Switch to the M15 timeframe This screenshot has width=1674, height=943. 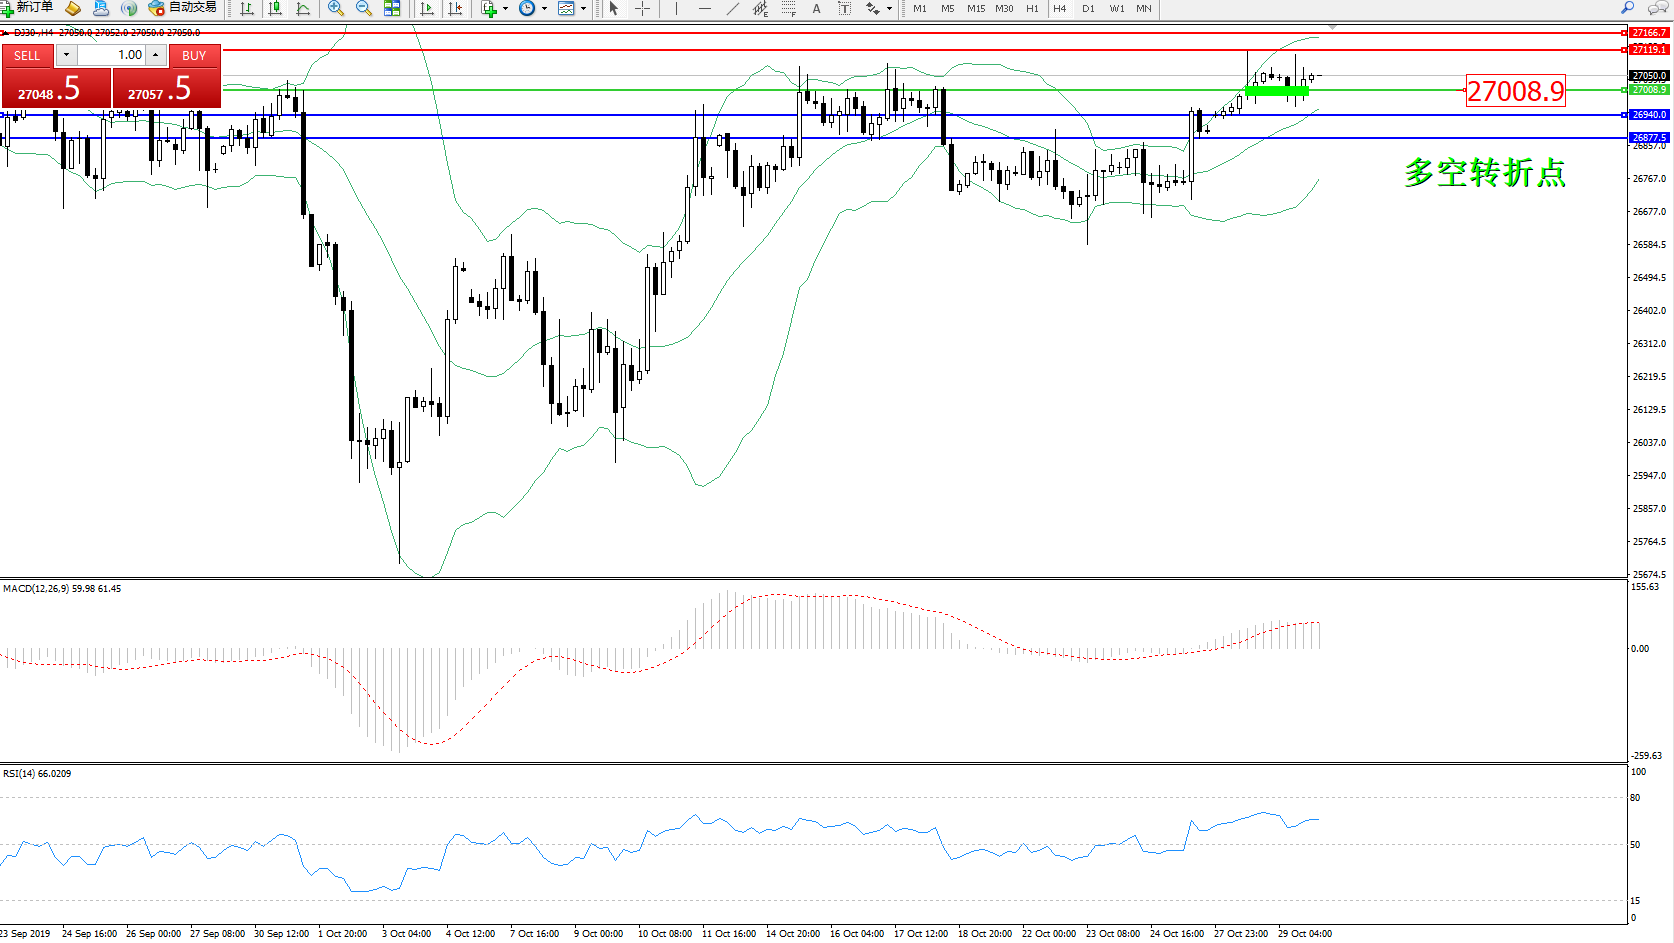coord(976,8)
